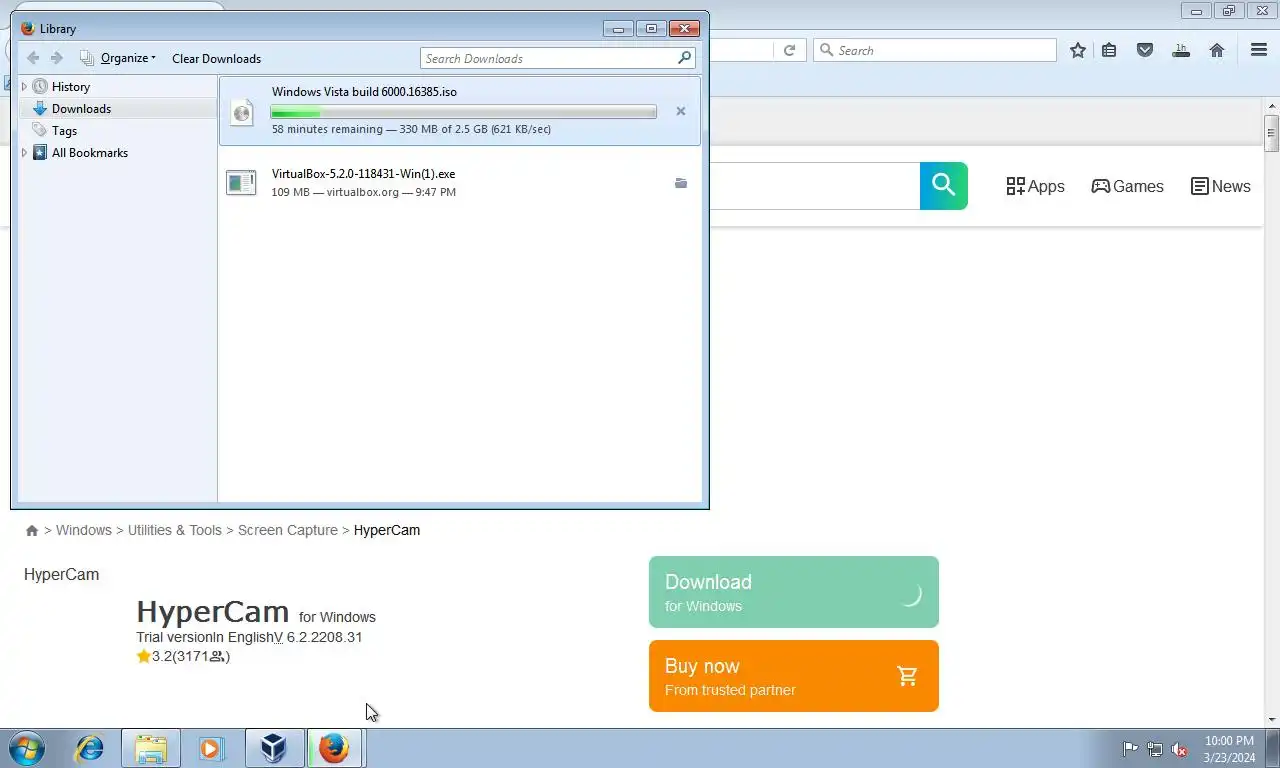This screenshot has height=768, width=1280.
Task: Open containing folder for VirtualBox download
Action: point(681,183)
